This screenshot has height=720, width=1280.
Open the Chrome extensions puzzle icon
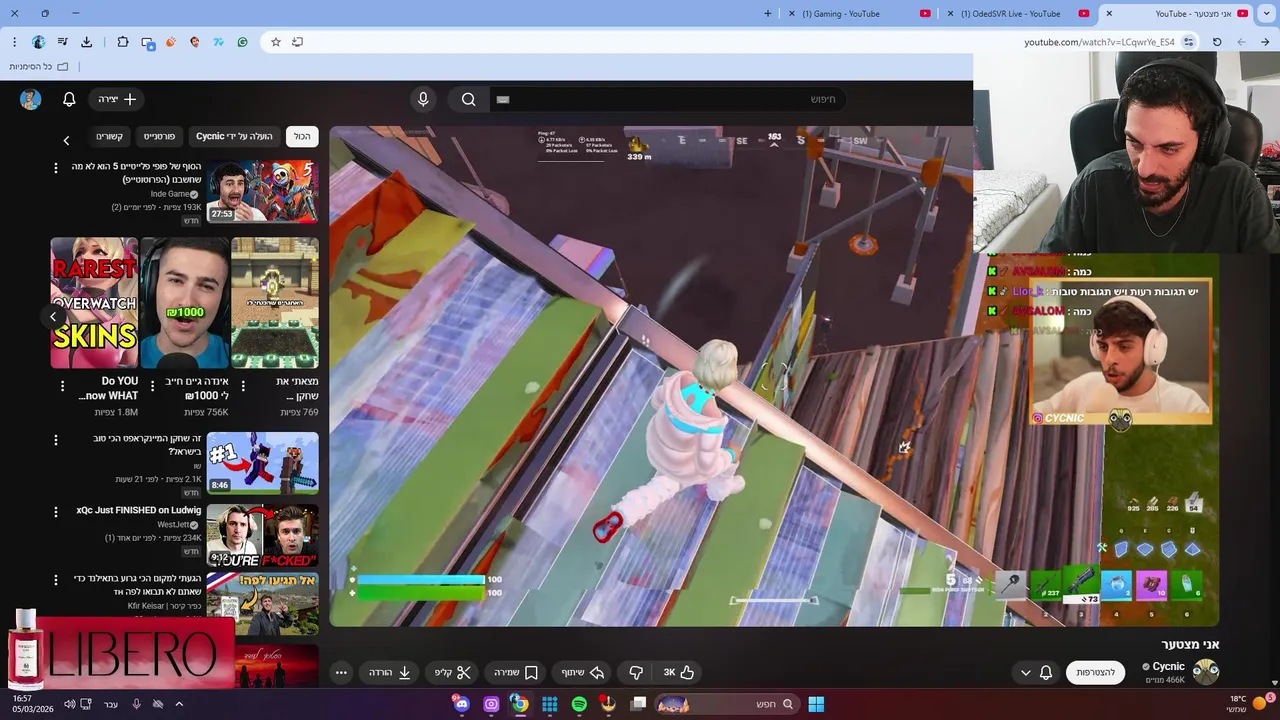tap(123, 42)
